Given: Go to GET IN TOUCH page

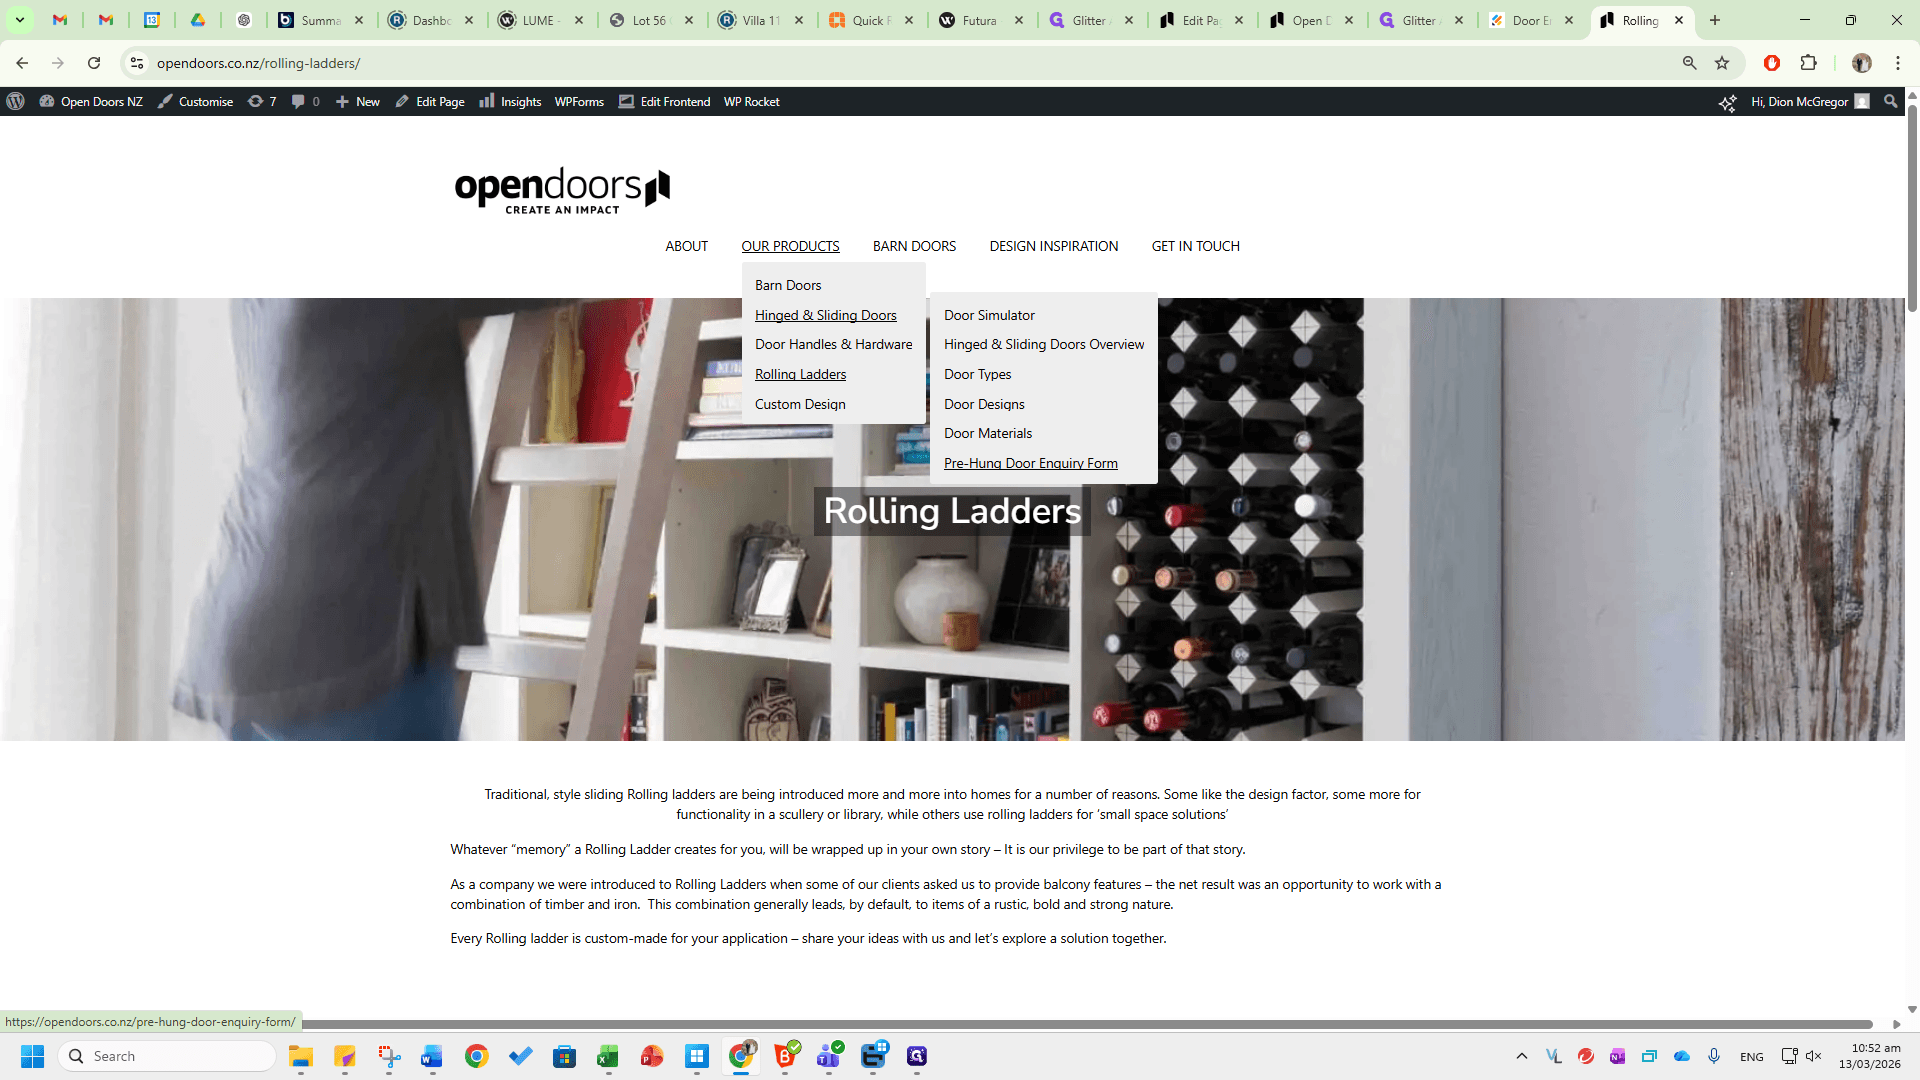Looking at the screenshot, I should [1195, 246].
